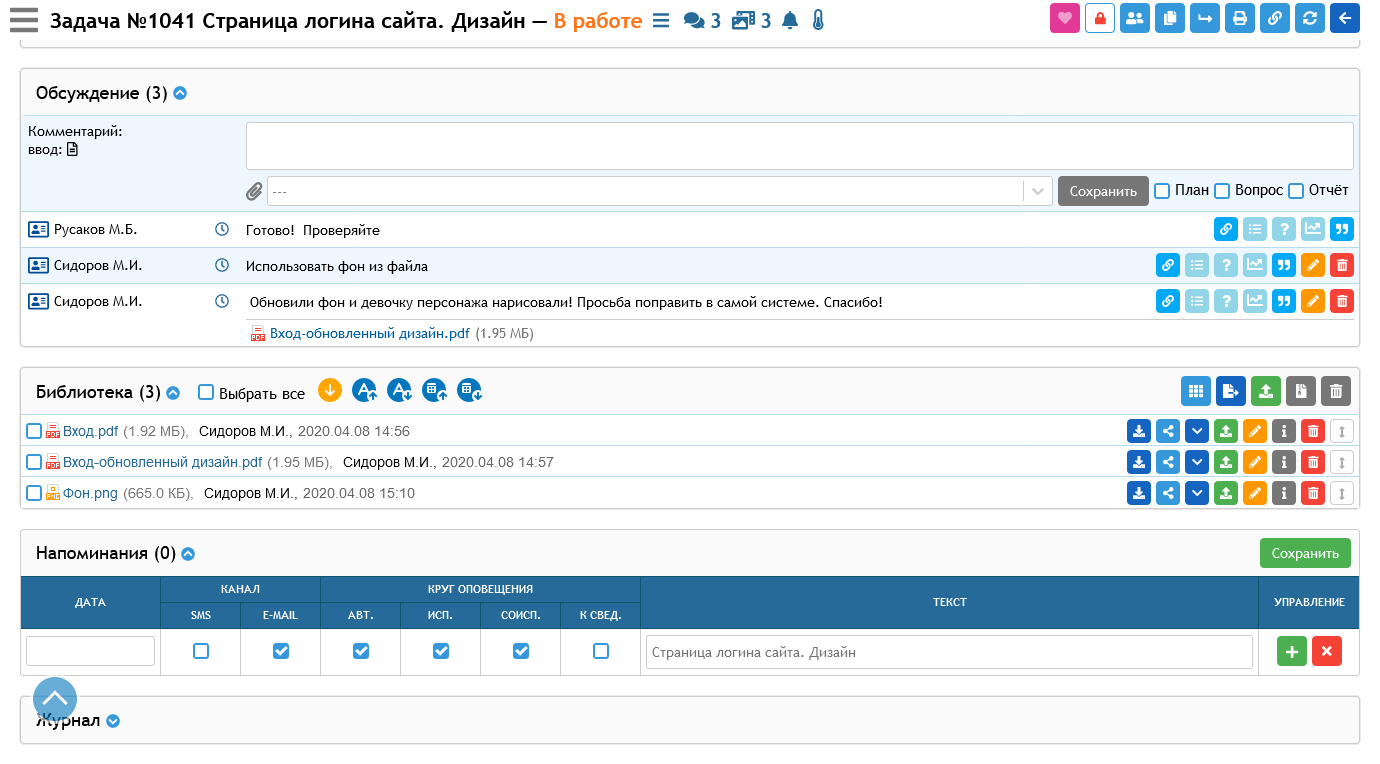1380x764 pixels.
Task: Download Вход.pdf file
Action: pos(1139,431)
